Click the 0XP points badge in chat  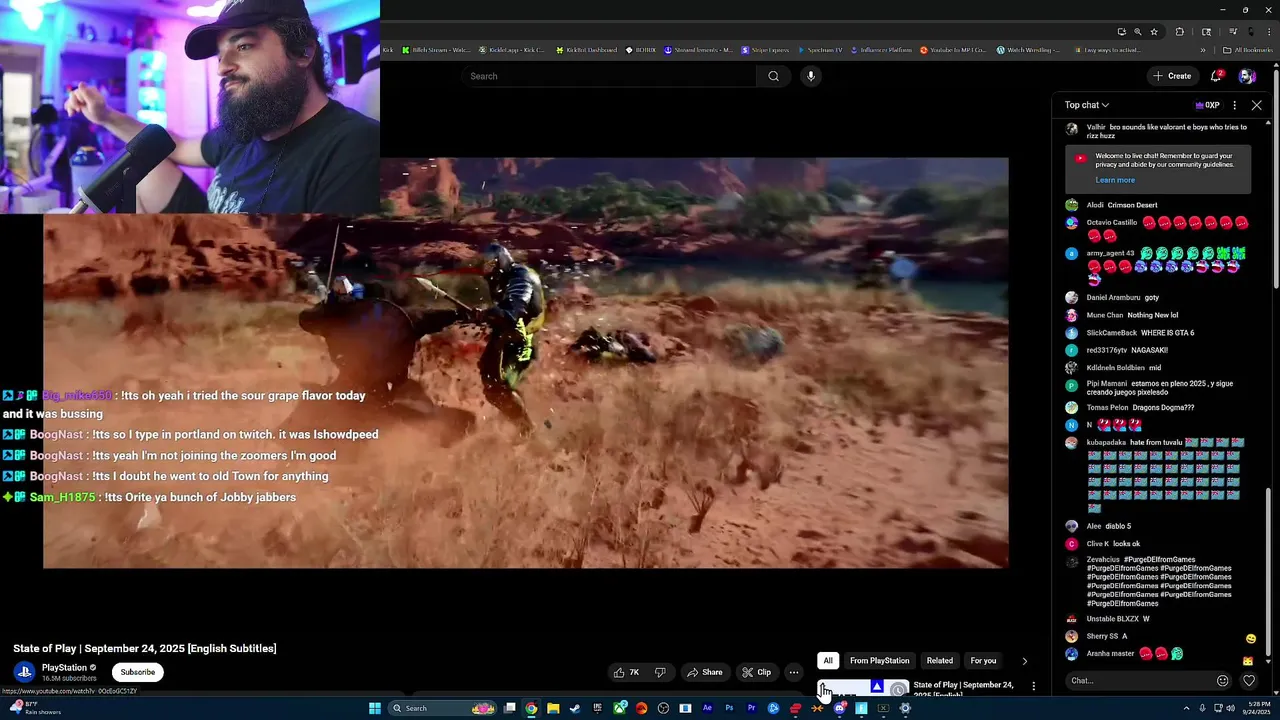[x=1207, y=105]
